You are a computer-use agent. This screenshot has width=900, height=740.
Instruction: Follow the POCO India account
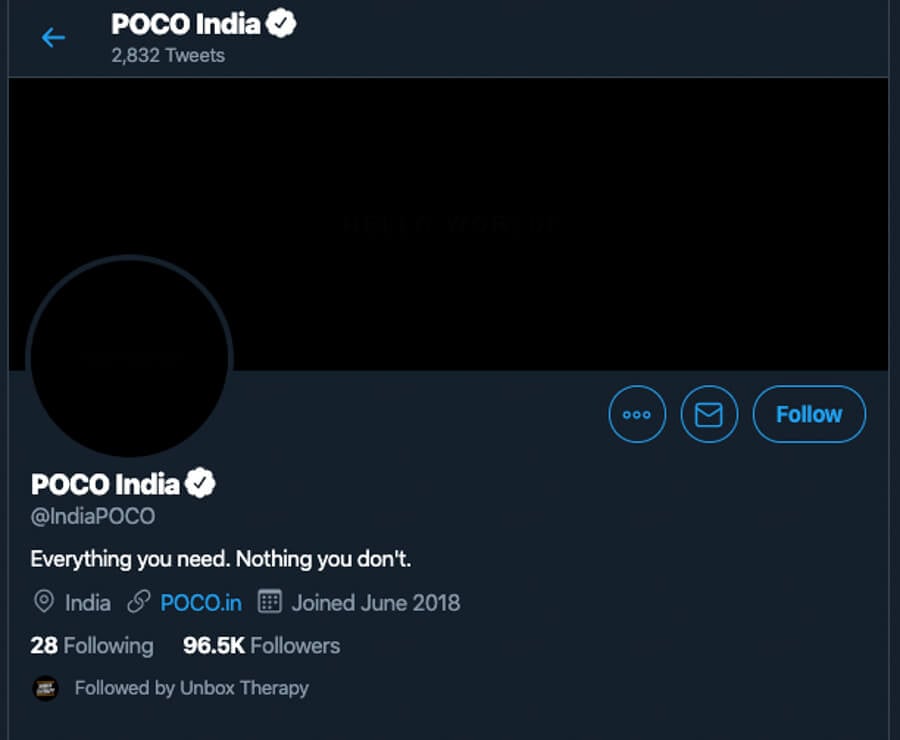(809, 414)
